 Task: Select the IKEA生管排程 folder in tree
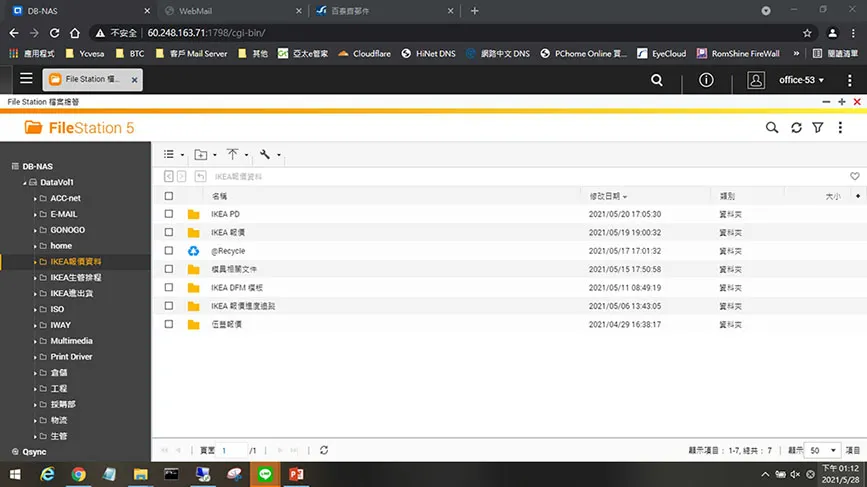[76, 277]
